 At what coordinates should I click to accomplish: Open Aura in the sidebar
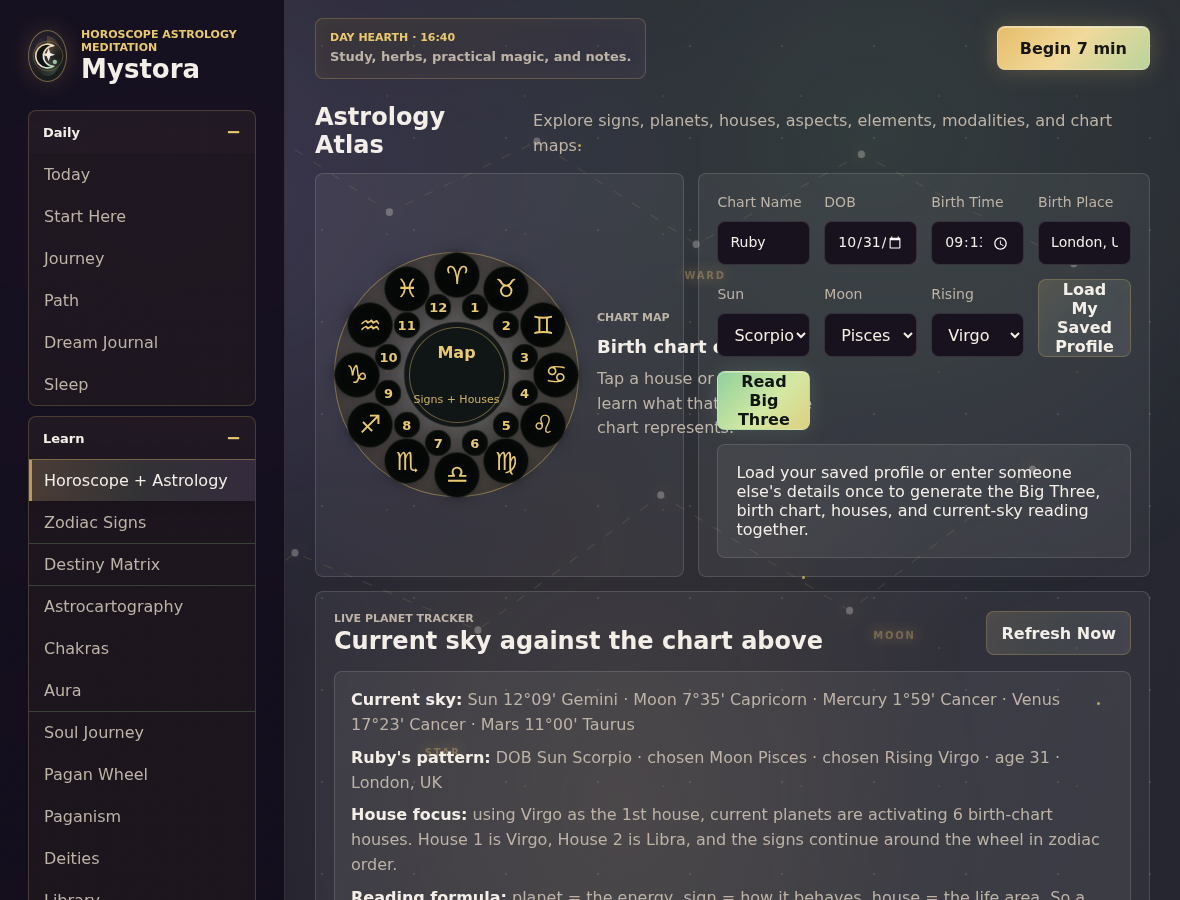[x=141, y=691]
